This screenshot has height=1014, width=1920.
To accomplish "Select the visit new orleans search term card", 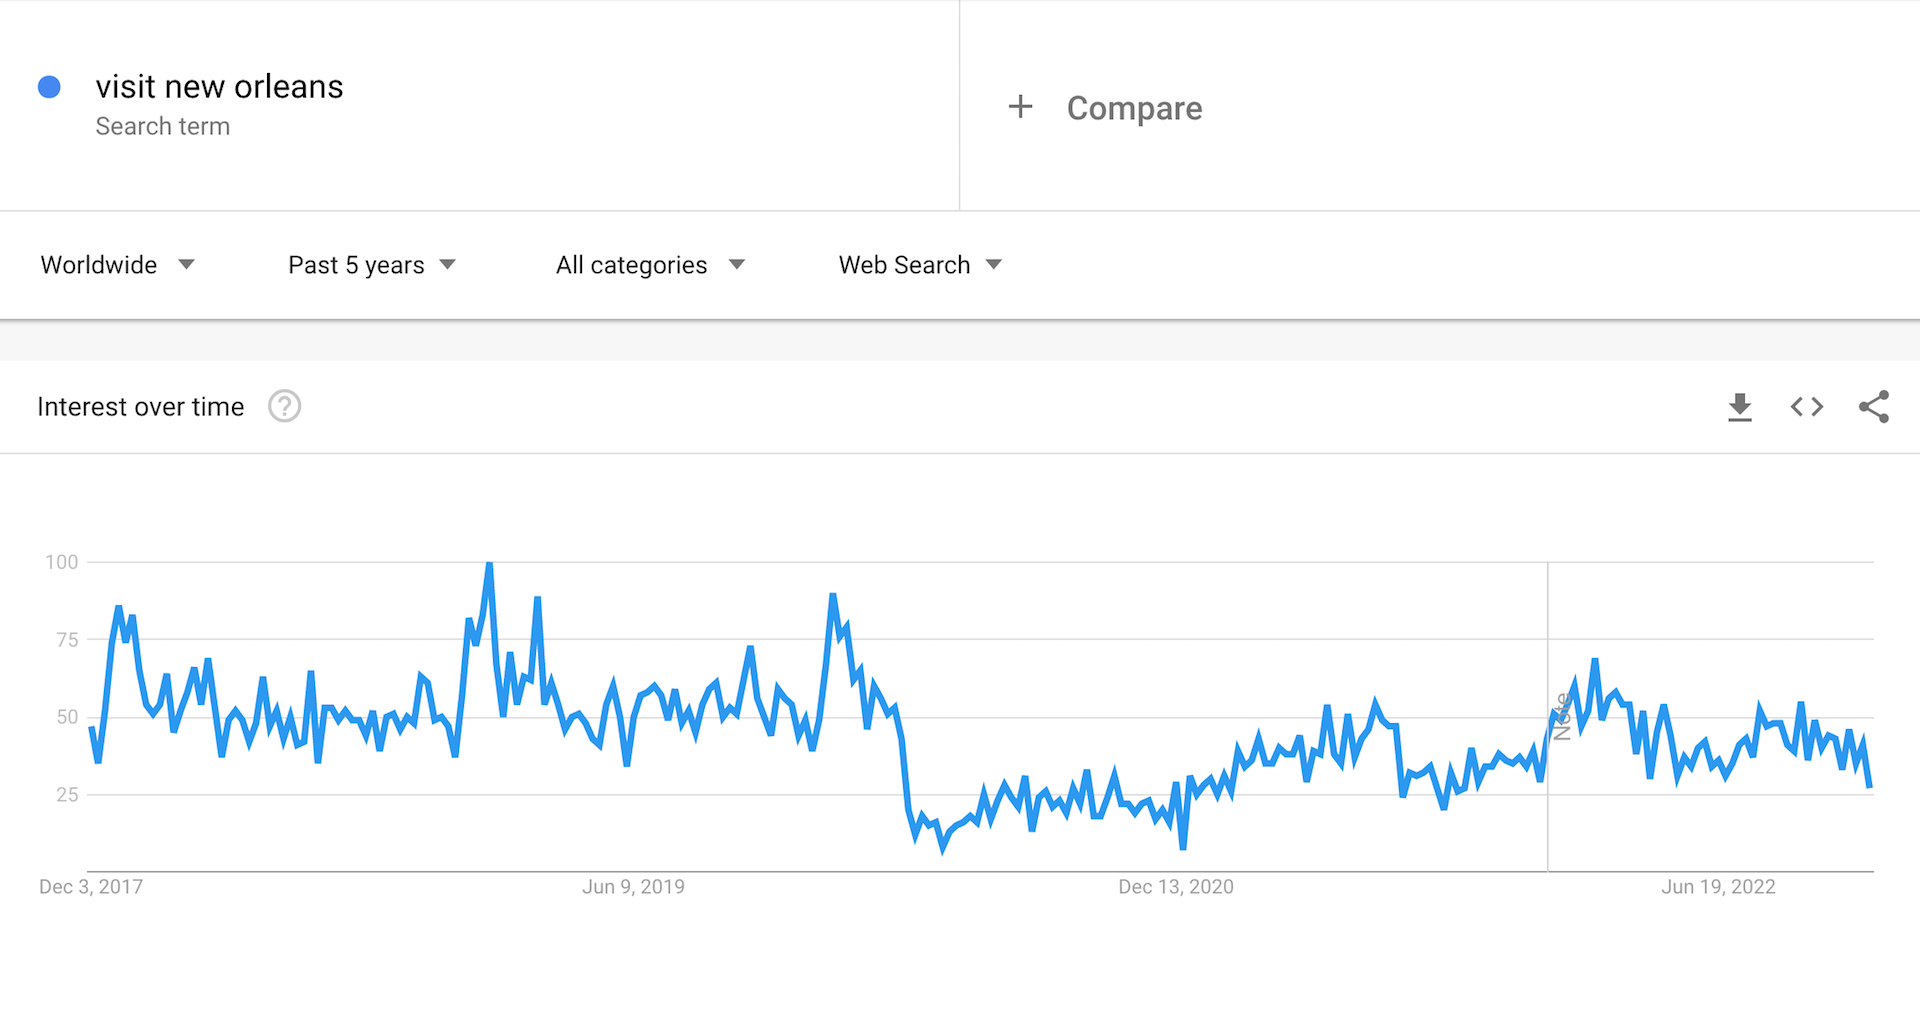I will (220, 86).
